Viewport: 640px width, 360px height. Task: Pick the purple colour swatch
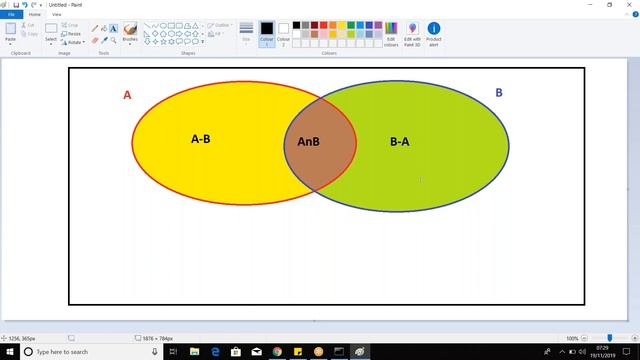coord(378,25)
